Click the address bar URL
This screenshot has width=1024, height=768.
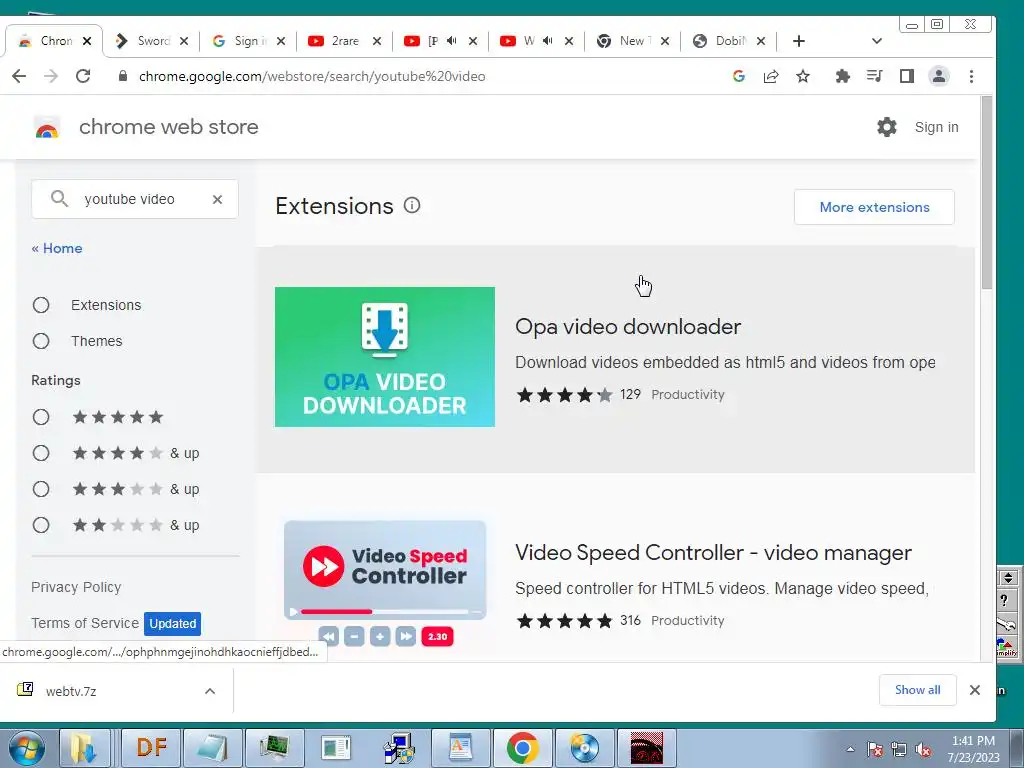pyautogui.click(x=312, y=76)
